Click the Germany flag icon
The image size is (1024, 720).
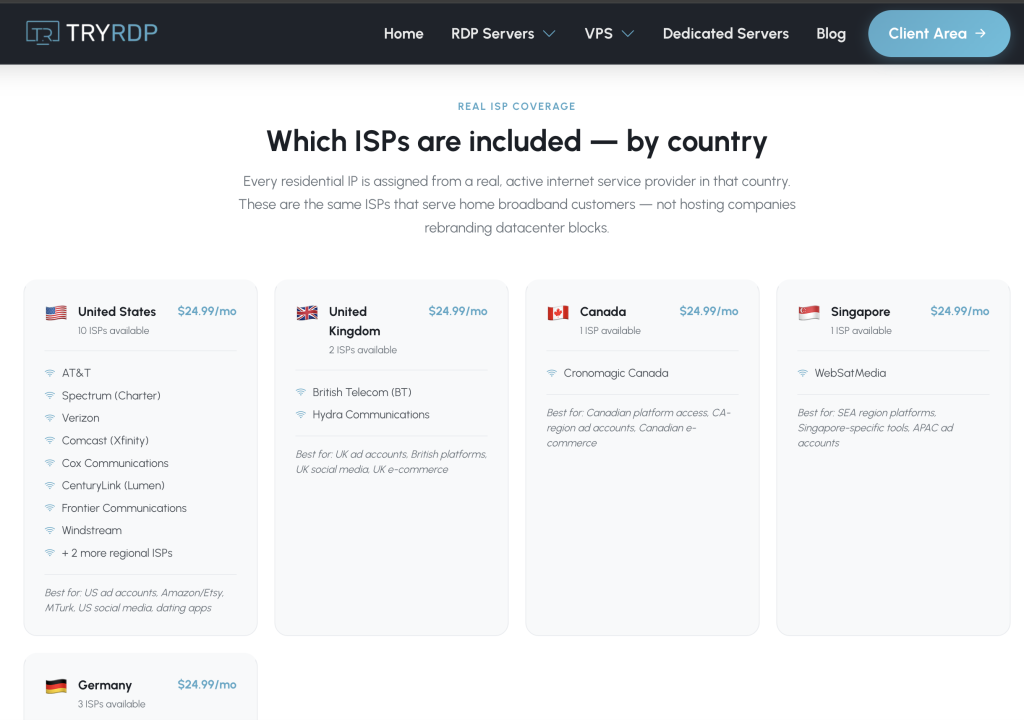point(56,686)
